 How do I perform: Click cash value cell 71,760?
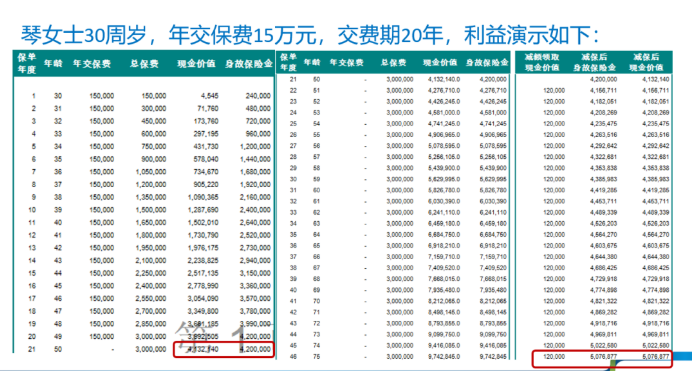point(208,108)
